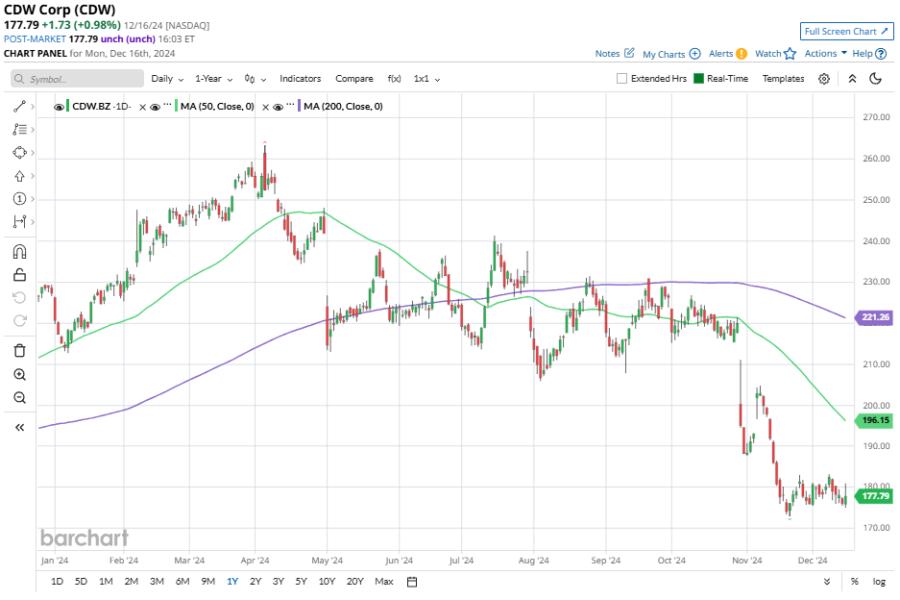This screenshot has width=900, height=600.
Task: Zoom in on the chart
Action: click(20, 374)
